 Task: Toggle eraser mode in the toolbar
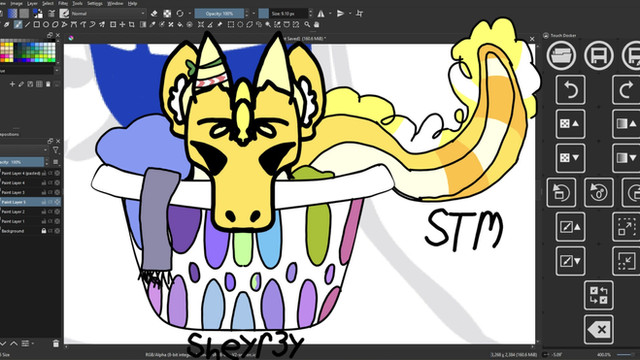tap(154, 13)
